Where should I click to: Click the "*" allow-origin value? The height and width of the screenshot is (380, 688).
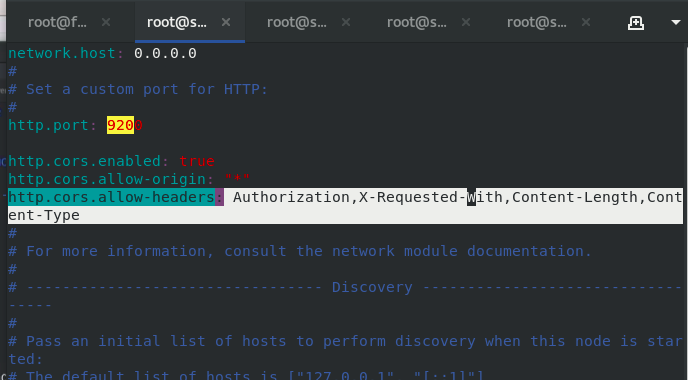[237, 179]
